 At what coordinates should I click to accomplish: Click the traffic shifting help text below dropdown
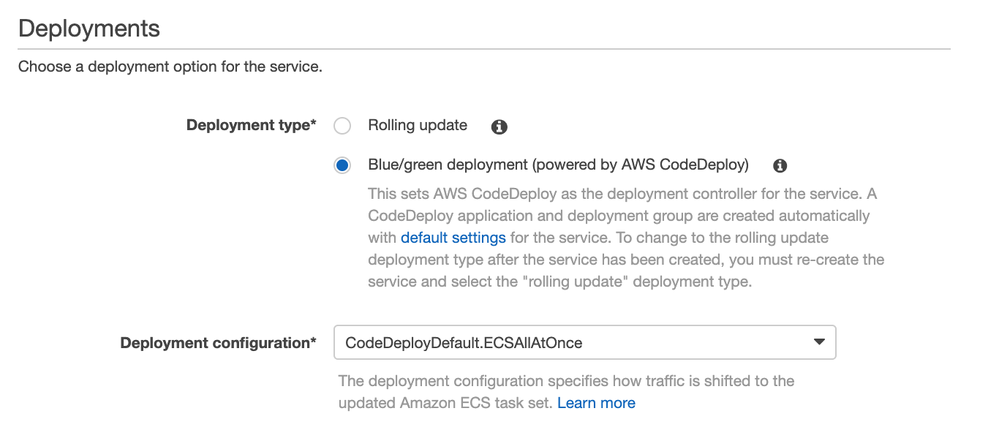point(566,392)
